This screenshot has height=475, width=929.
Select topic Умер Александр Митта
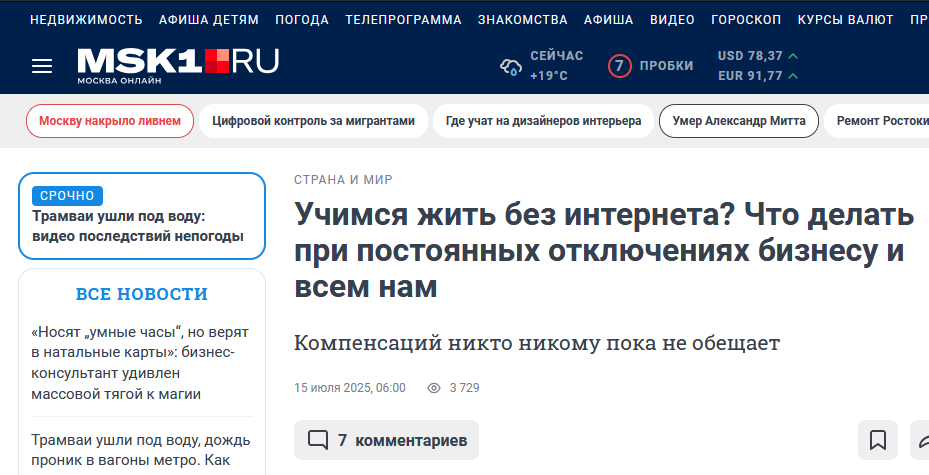tap(739, 121)
